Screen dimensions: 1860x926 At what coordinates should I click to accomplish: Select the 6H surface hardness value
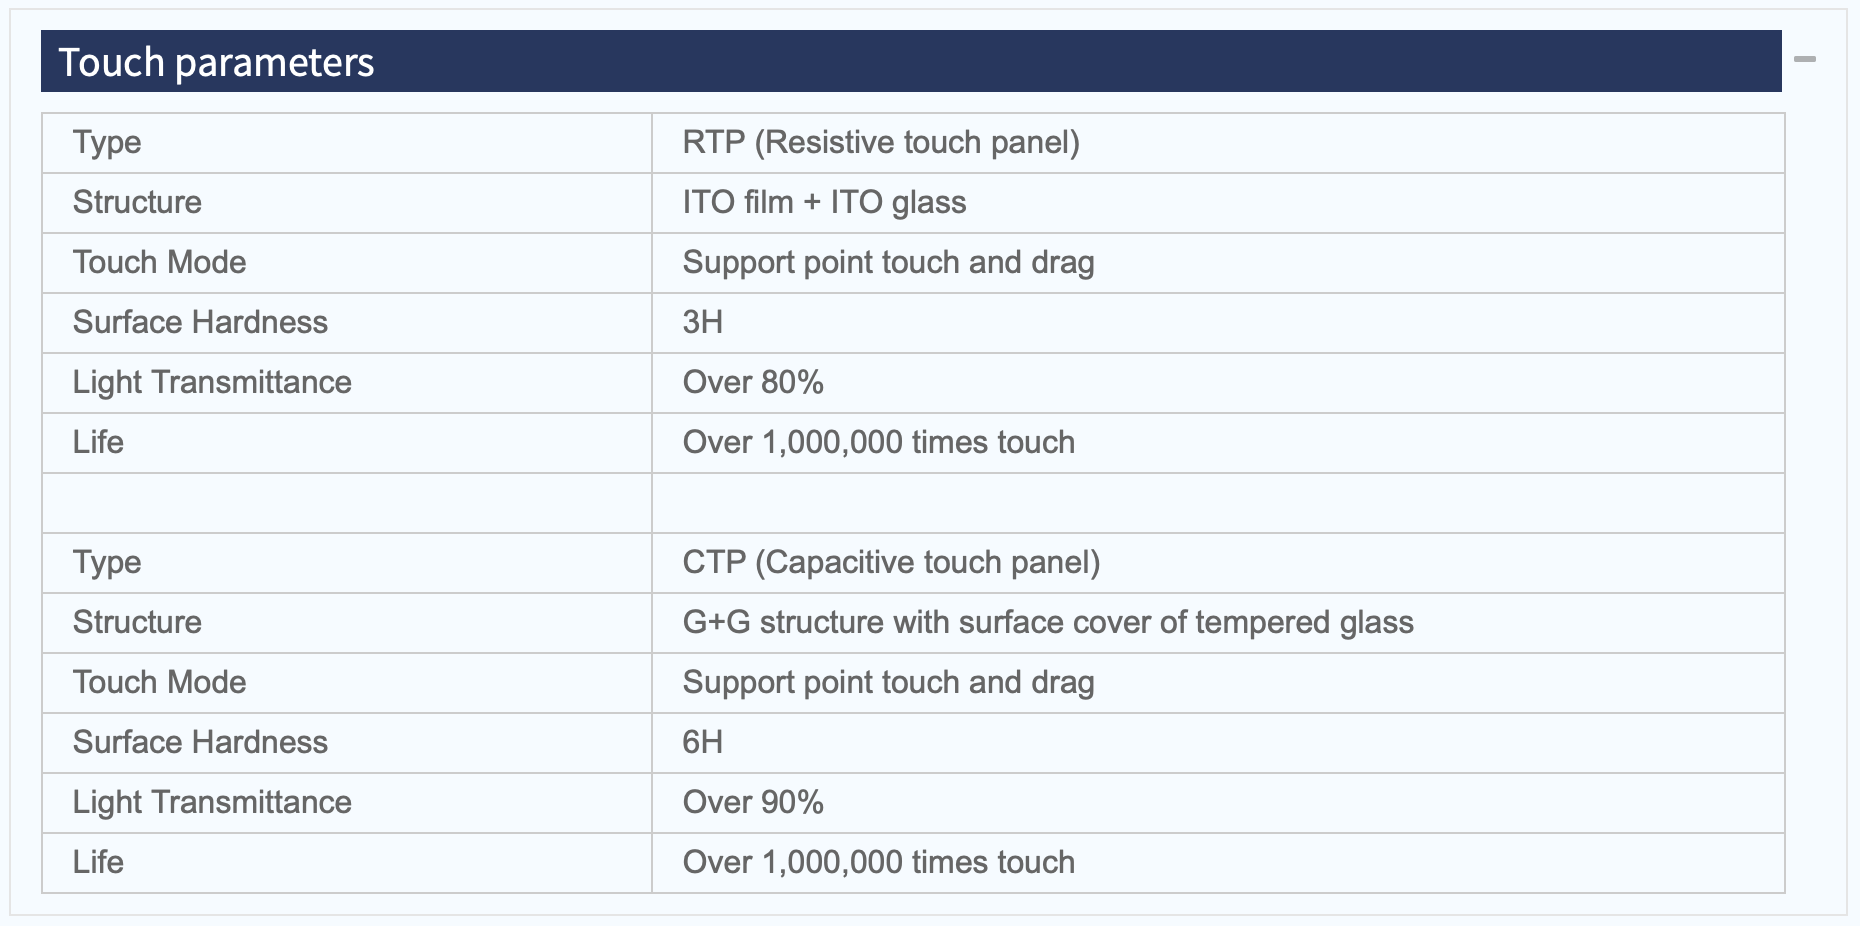(x=702, y=742)
